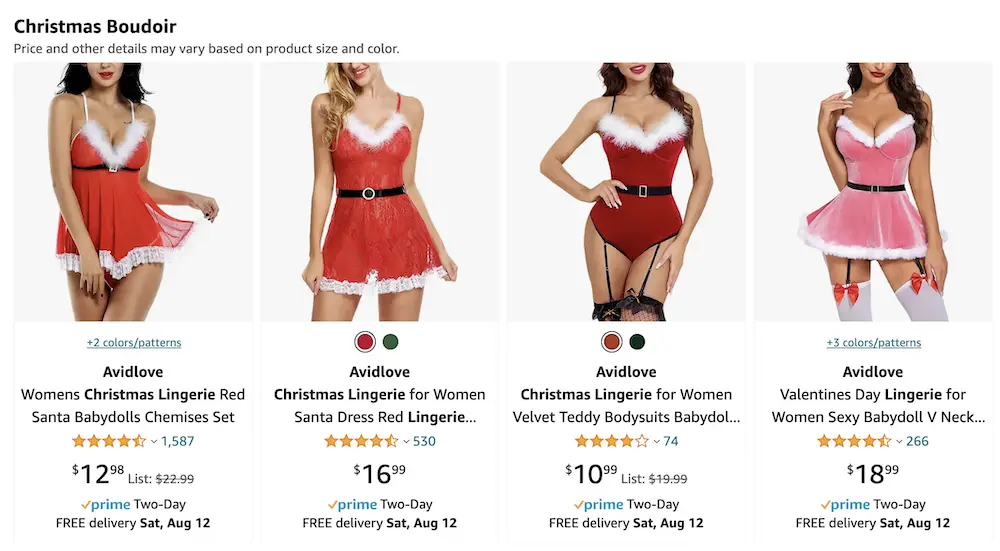Expand rating dropdown arrow beside 266 reviews

pyautogui.click(x=899, y=441)
